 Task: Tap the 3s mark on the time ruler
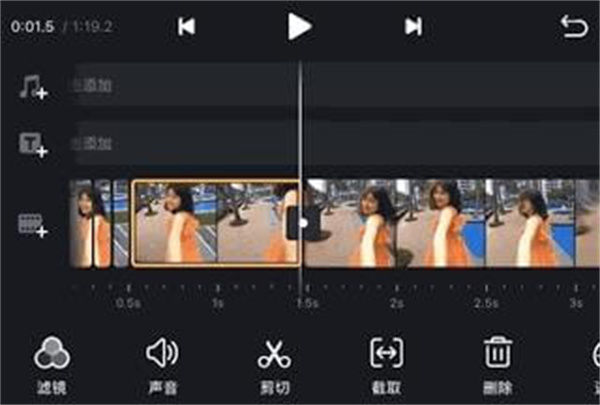[576, 303]
